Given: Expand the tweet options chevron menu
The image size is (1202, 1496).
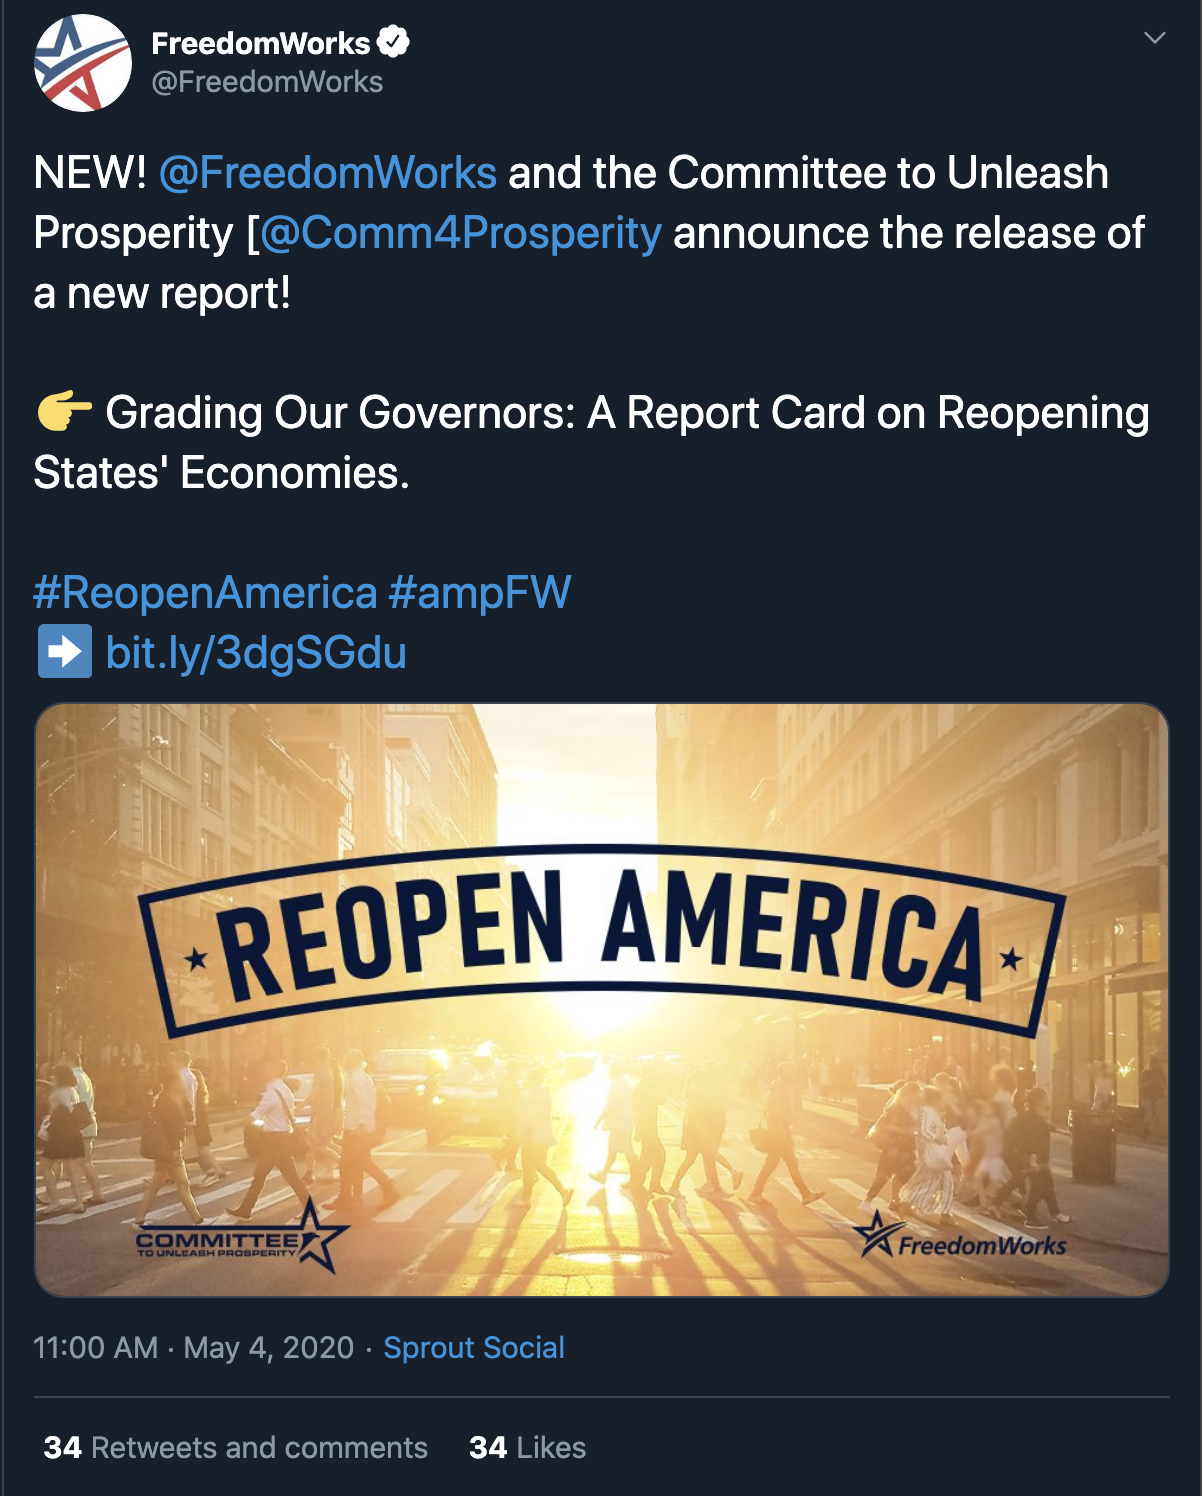Looking at the screenshot, I should pyautogui.click(x=1155, y=38).
